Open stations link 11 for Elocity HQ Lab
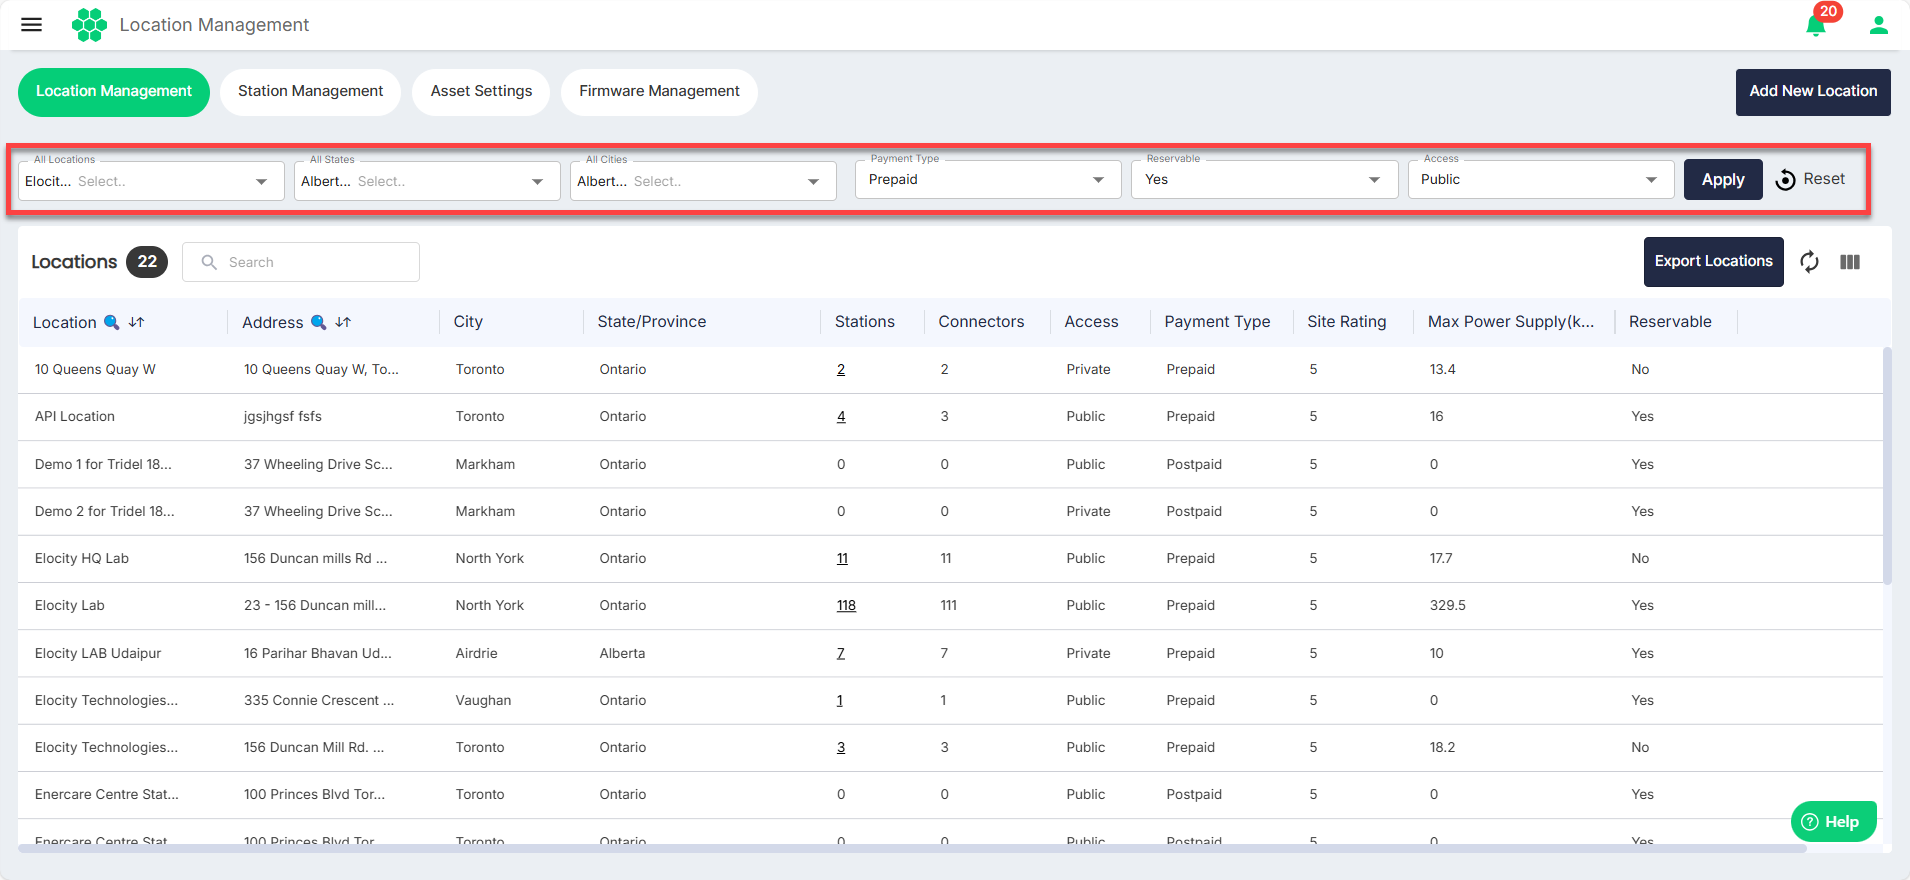Viewport: 1910px width, 880px height. pos(842,559)
